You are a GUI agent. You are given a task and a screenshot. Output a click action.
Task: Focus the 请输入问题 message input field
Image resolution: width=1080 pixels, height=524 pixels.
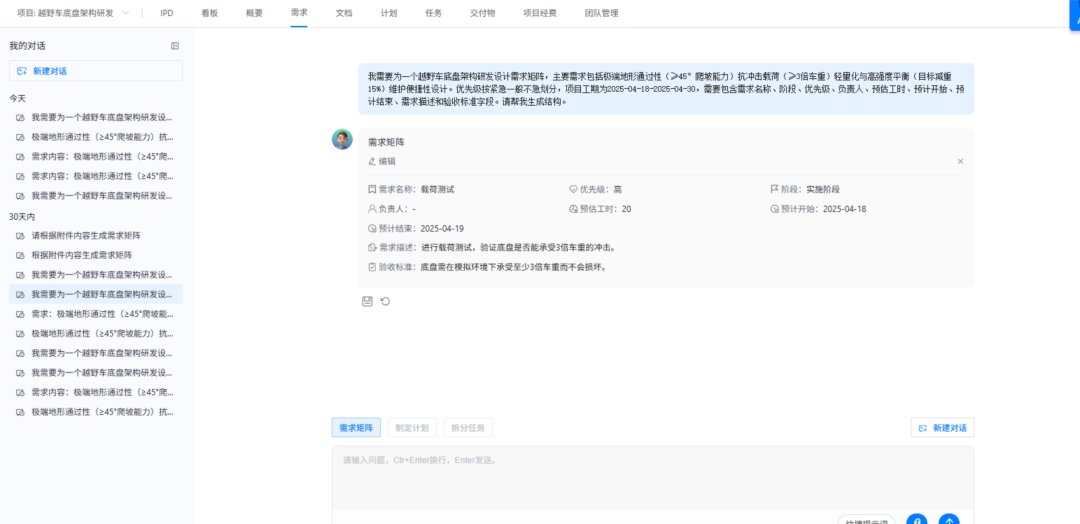pyautogui.click(x=652, y=477)
